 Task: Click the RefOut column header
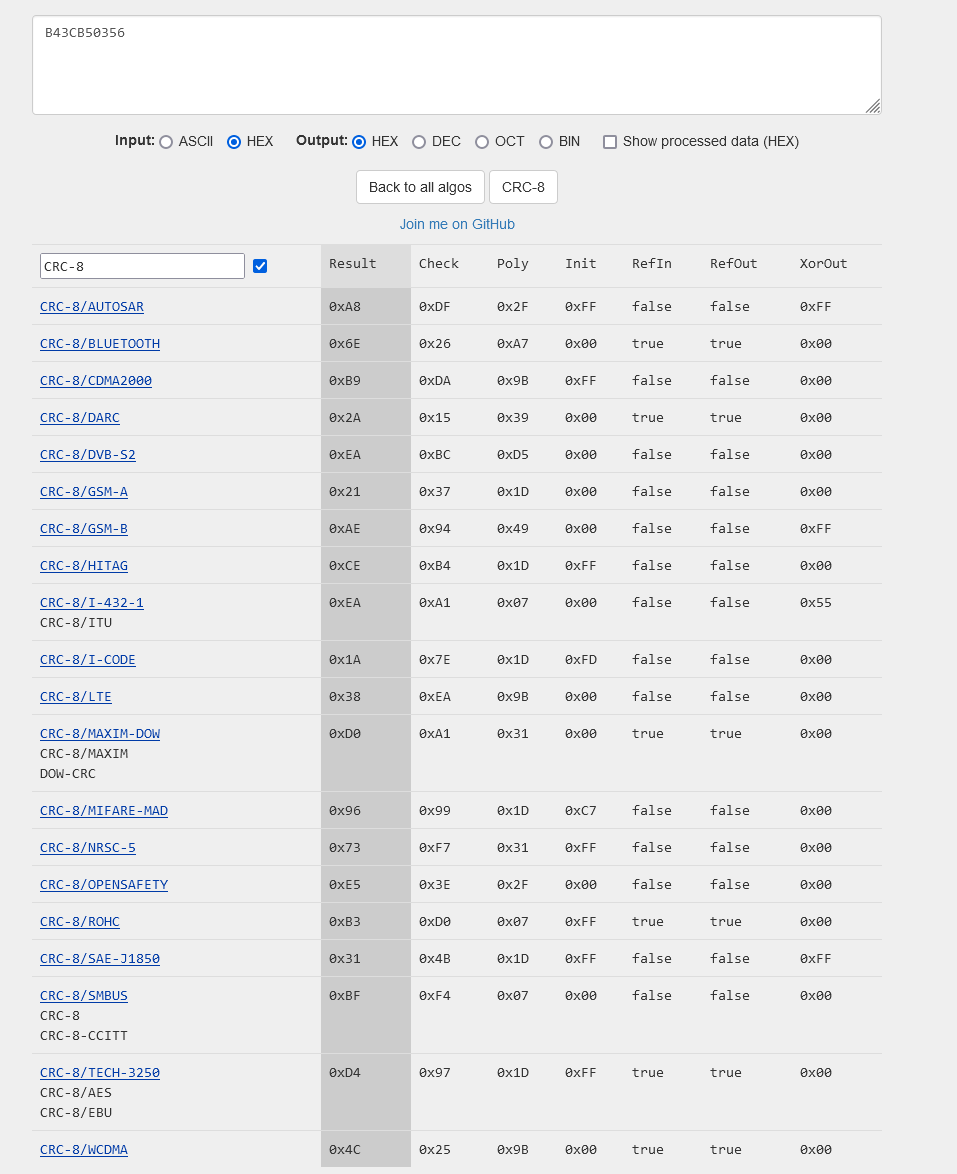point(734,264)
